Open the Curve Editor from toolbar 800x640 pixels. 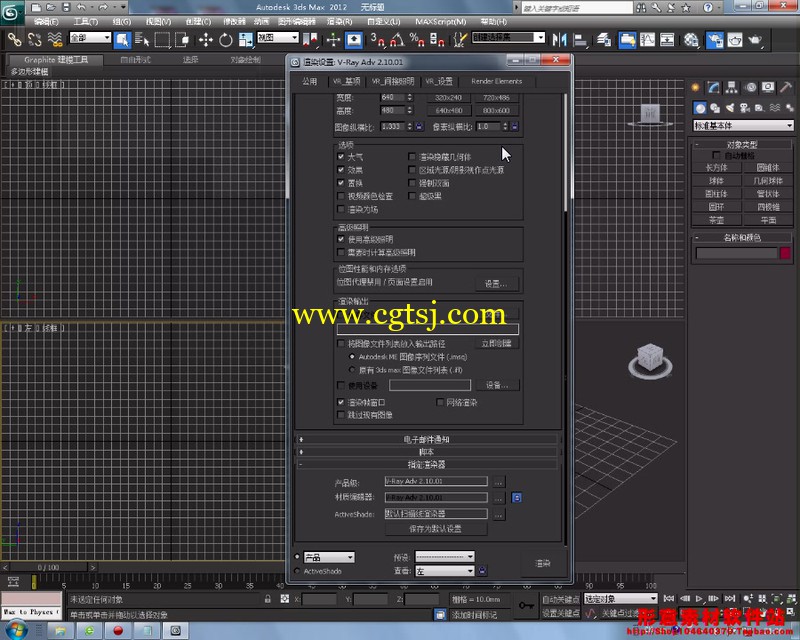(x=647, y=39)
